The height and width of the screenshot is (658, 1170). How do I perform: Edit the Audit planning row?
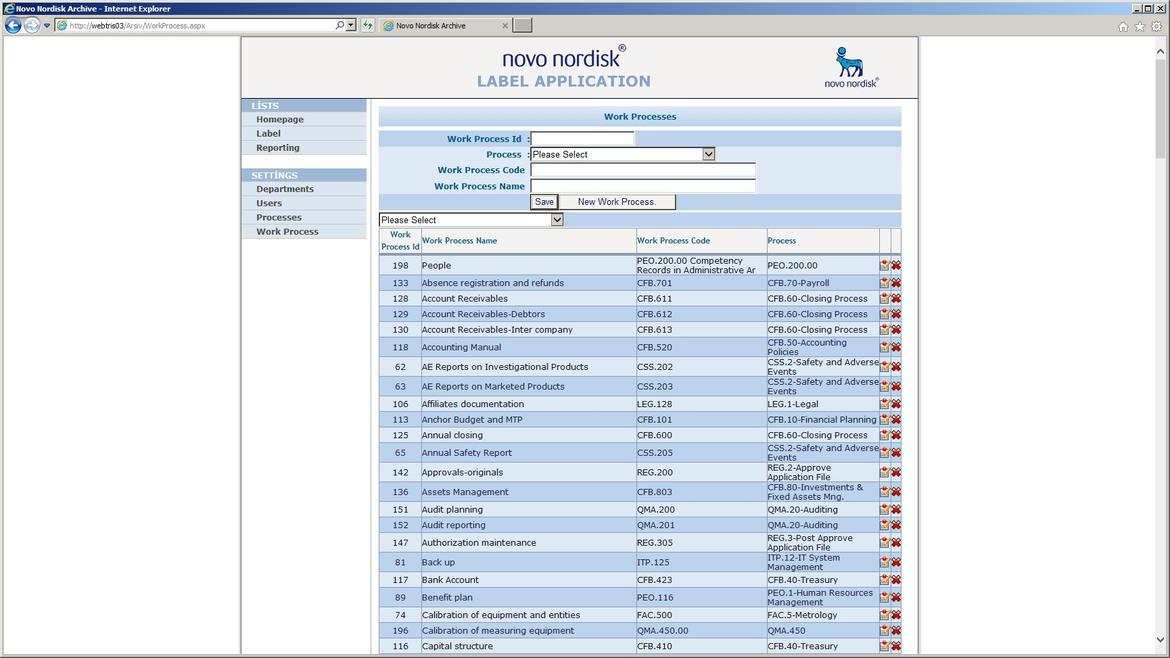pyautogui.click(x=884, y=510)
